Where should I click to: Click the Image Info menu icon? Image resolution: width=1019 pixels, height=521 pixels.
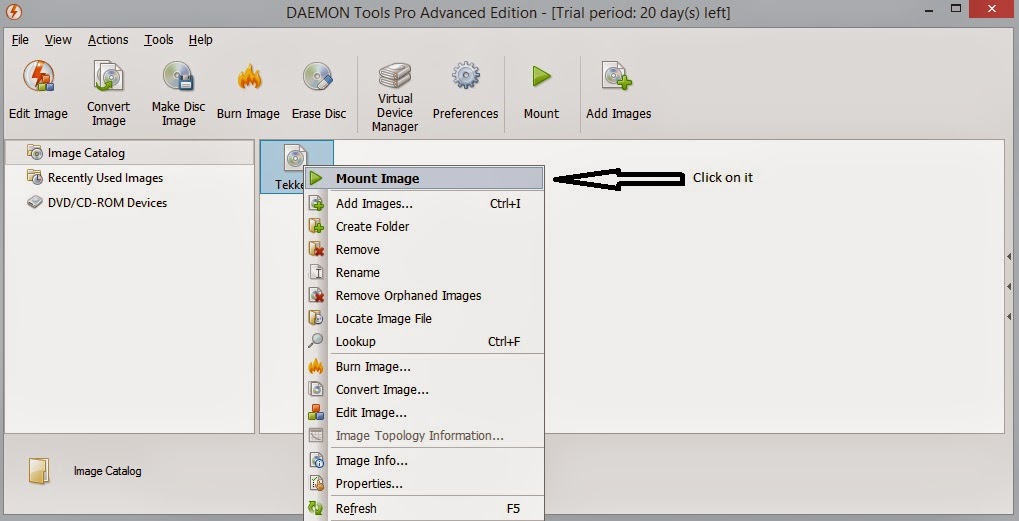click(316, 461)
